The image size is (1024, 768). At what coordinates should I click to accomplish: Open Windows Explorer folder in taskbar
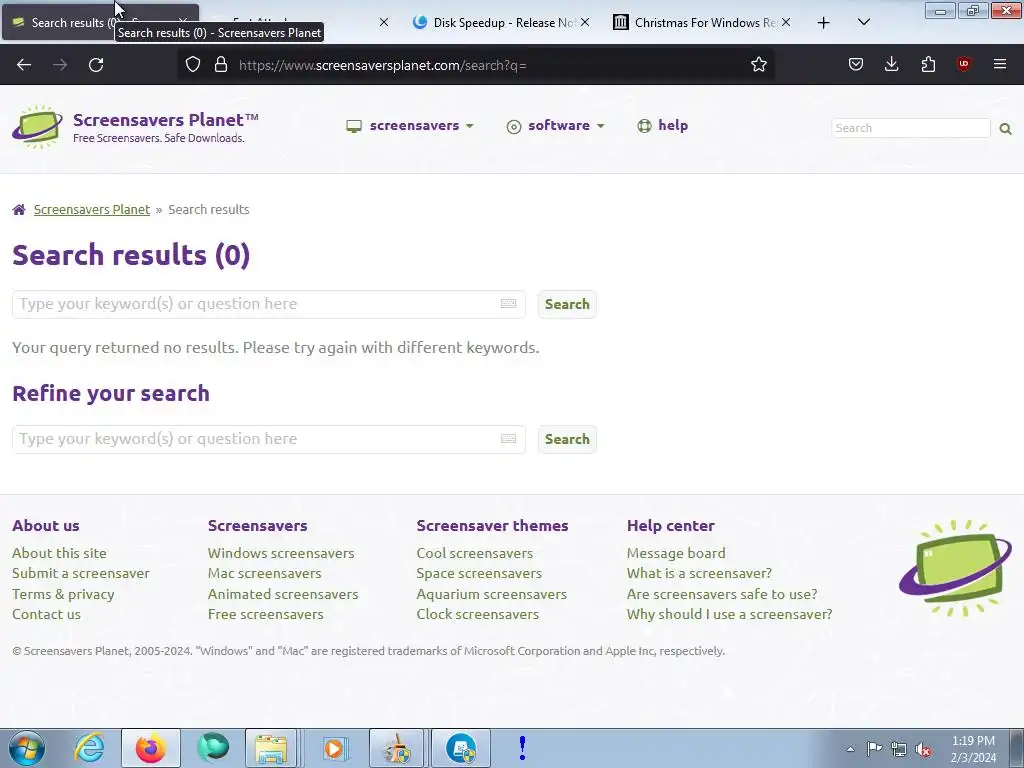coord(272,748)
